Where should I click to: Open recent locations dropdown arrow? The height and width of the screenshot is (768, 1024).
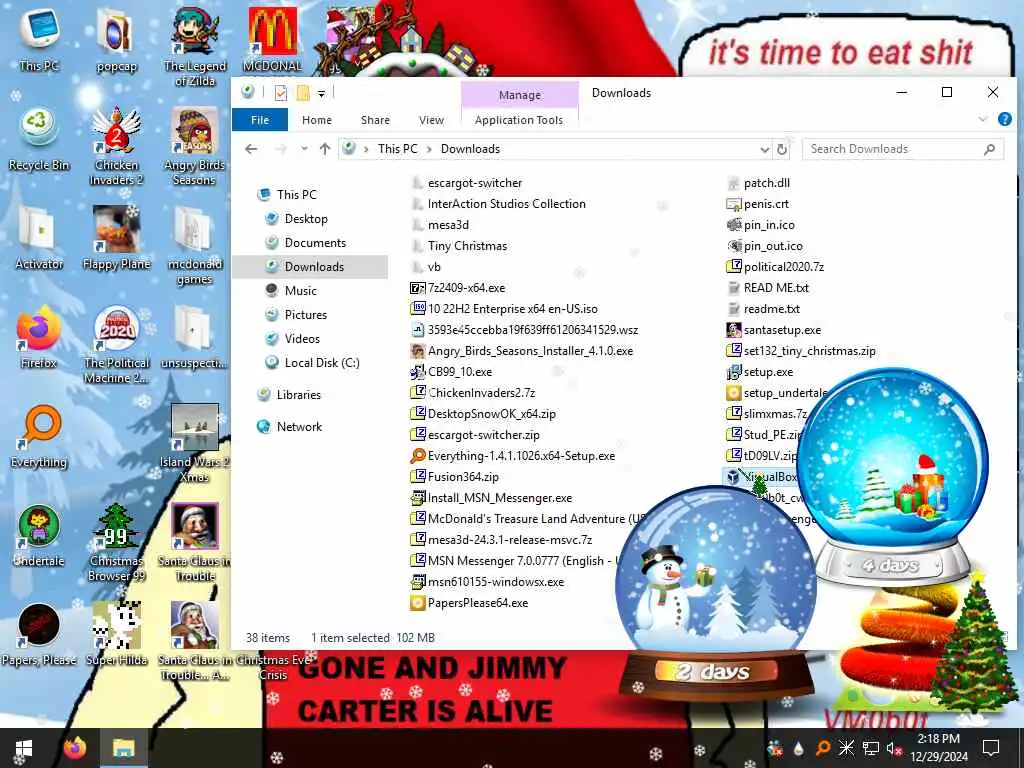click(304, 149)
